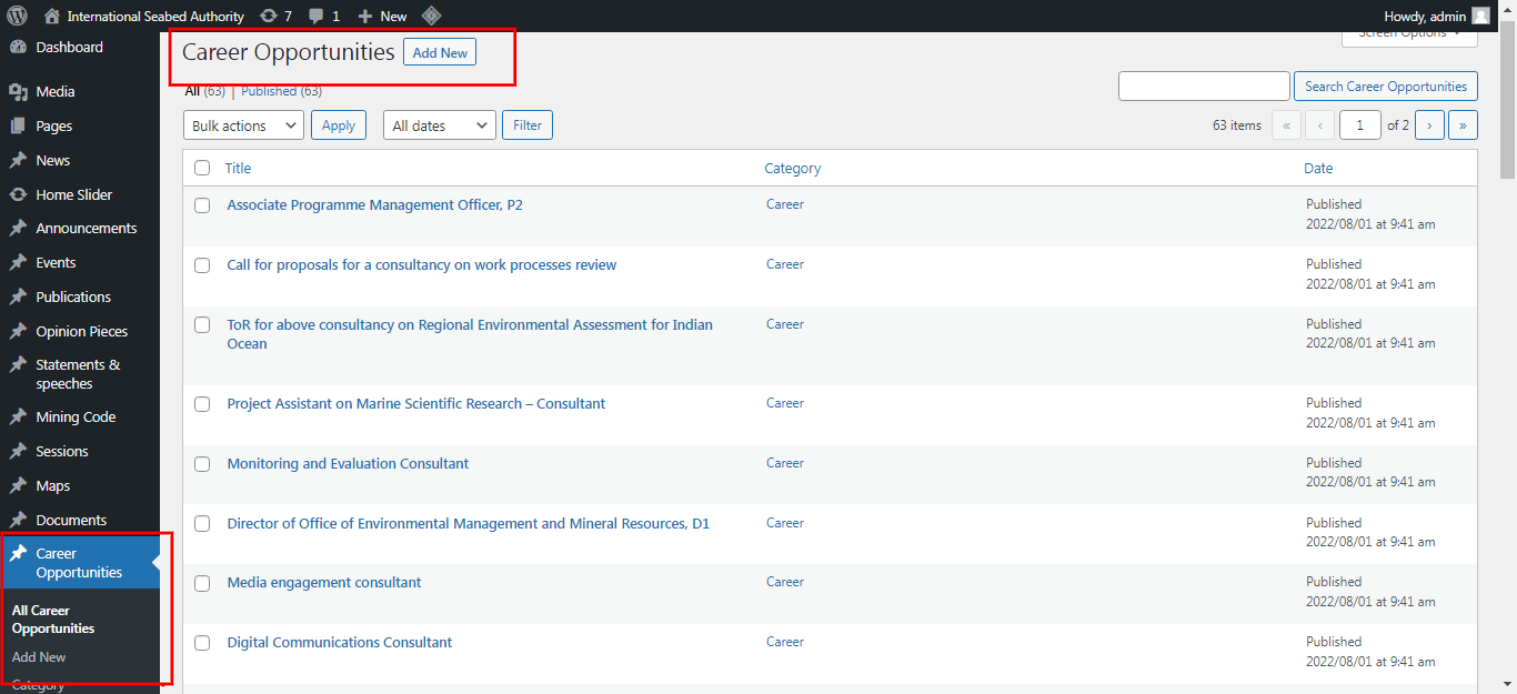Click the current page number field
The height and width of the screenshot is (694, 1517).
(1360, 125)
